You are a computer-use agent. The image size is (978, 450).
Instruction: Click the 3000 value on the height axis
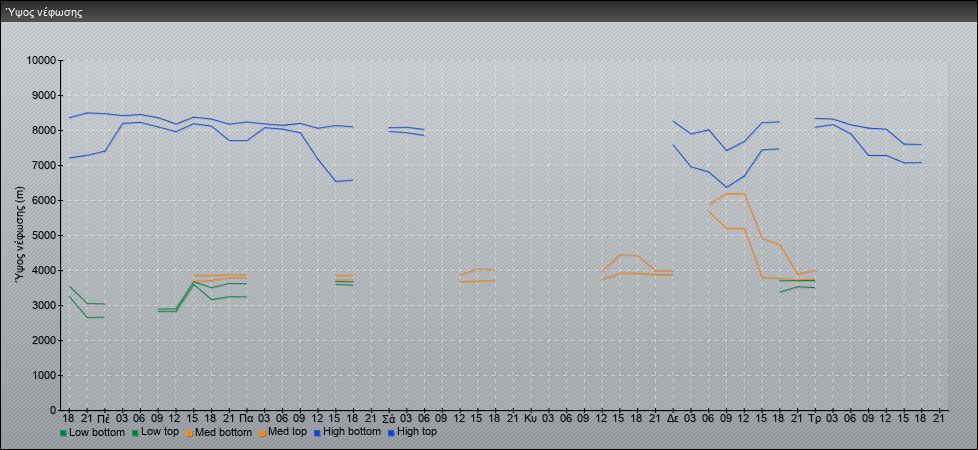tap(44, 305)
